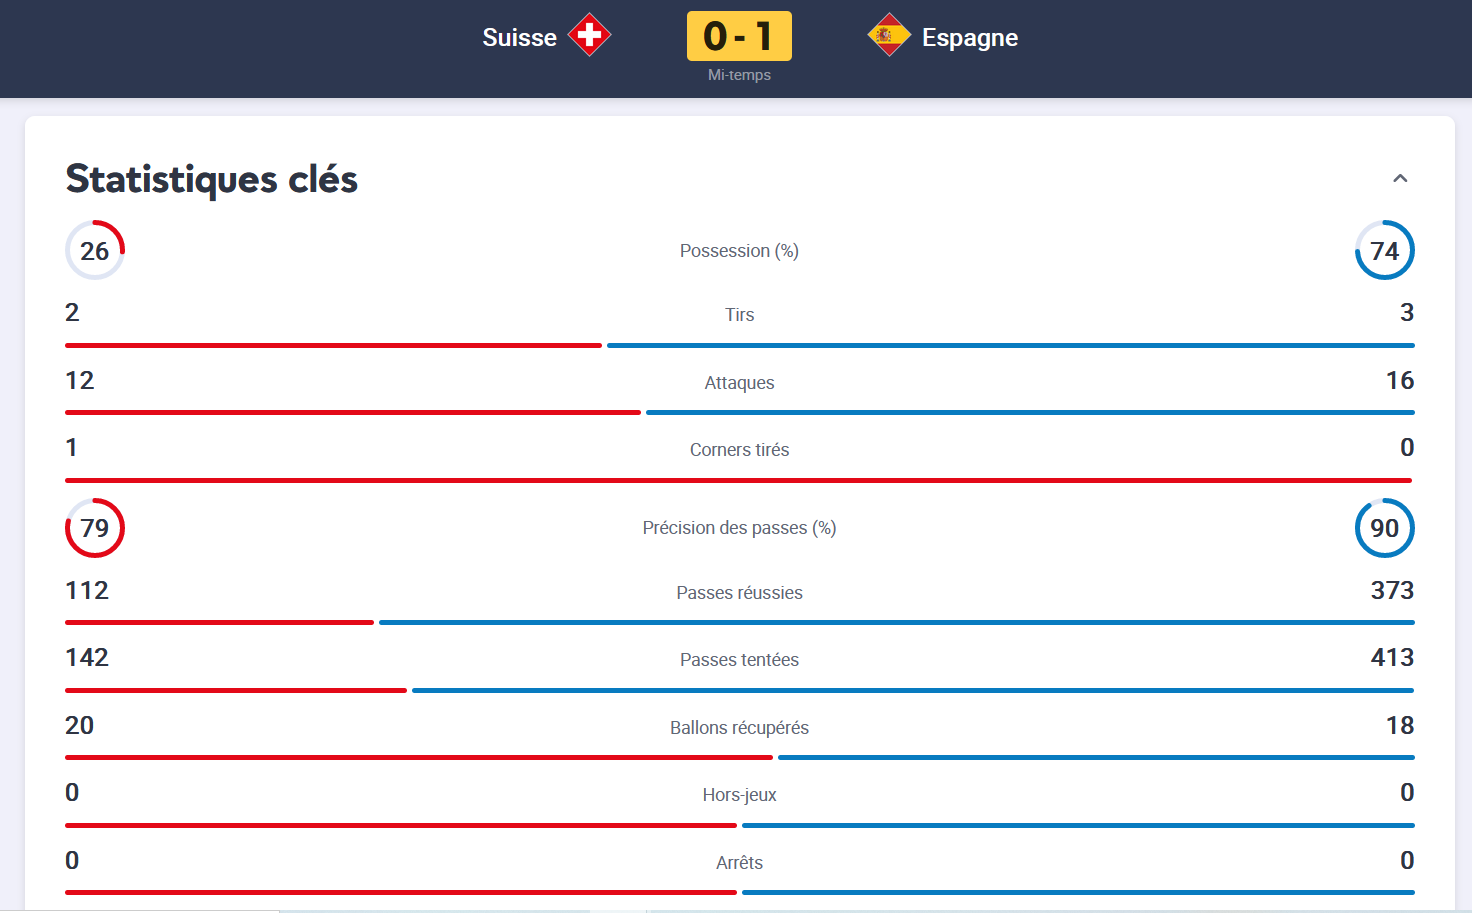Click the Spain flag icon
The width and height of the screenshot is (1472, 913).
888,35
